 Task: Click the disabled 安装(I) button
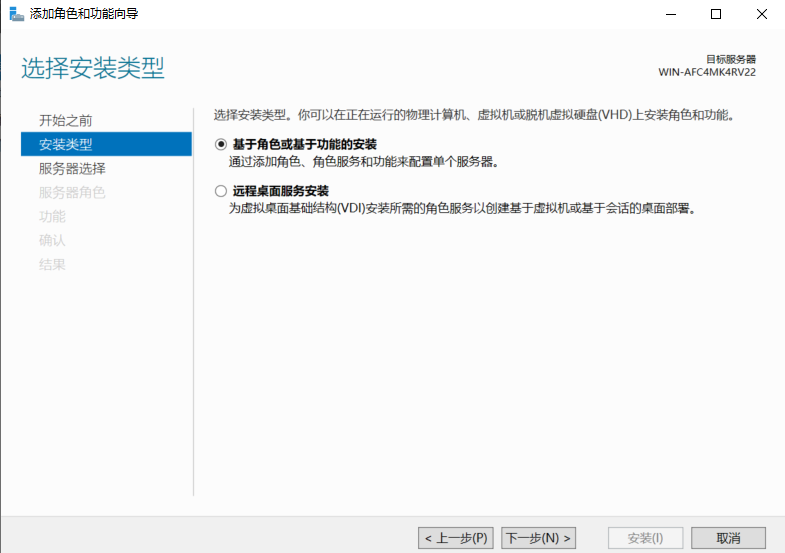coord(645,538)
